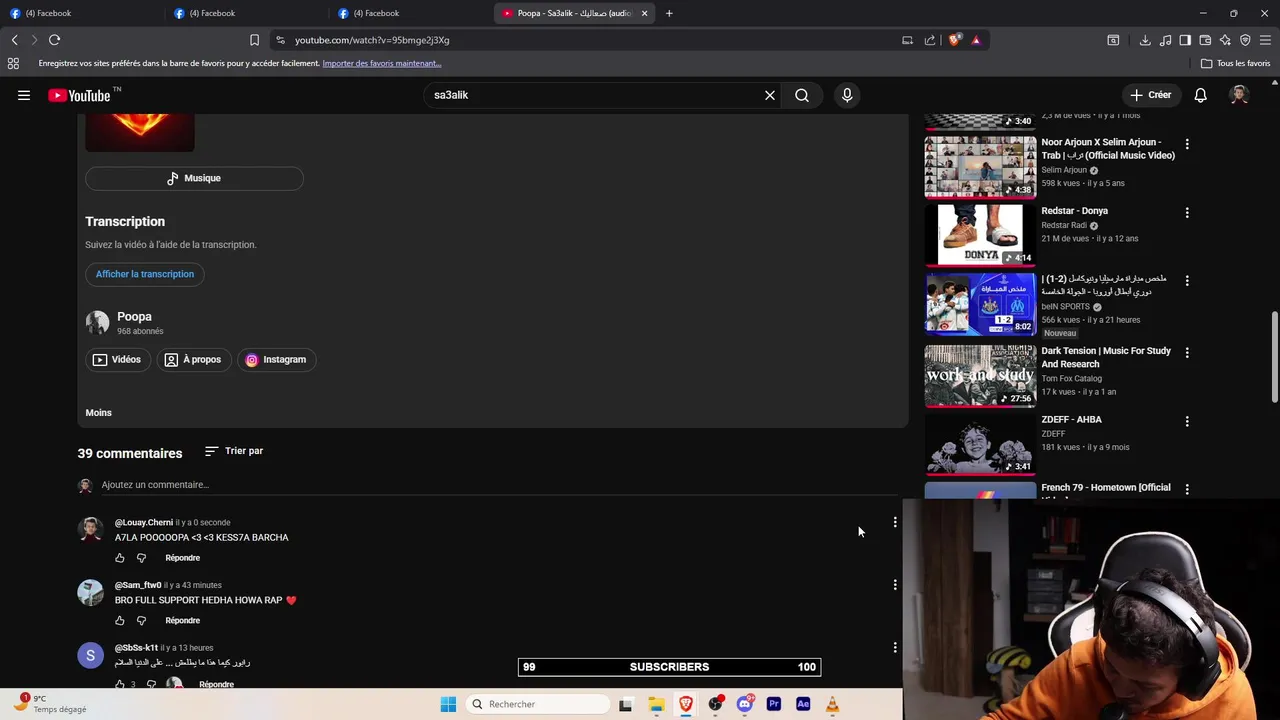The height and width of the screenshot is (720, 1280).
Task: Open Brave VPN shield icon
Action: point(1245,40)
